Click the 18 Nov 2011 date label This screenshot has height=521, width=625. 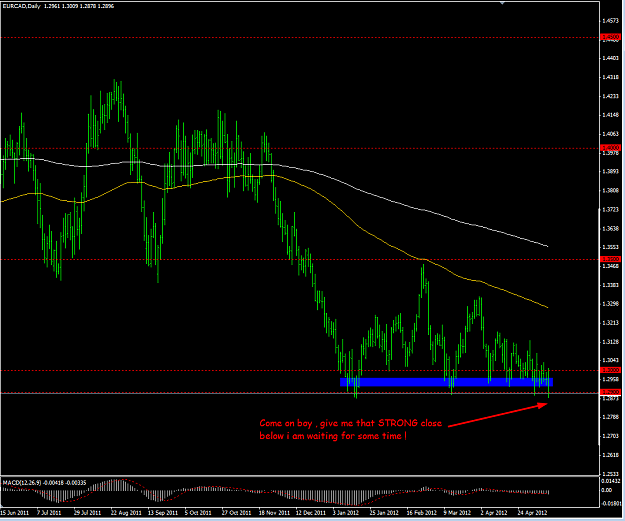pos(273,513)
